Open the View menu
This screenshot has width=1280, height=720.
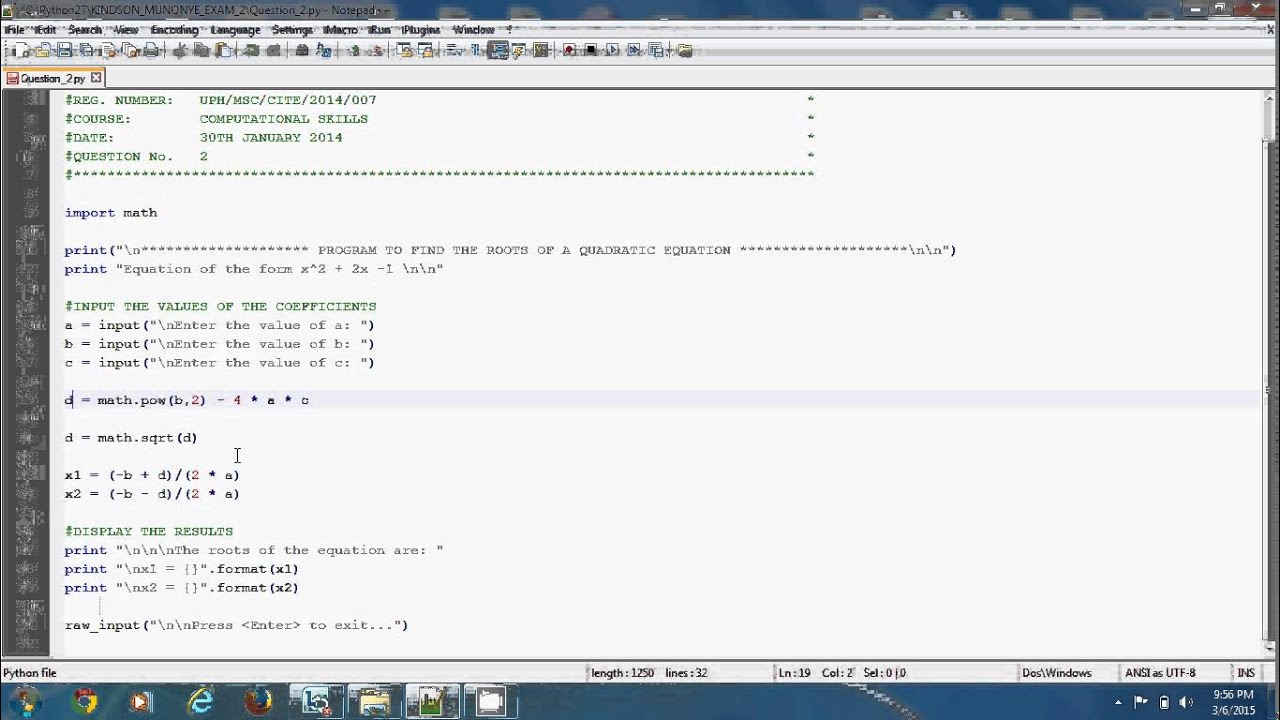(x=126, y=30)
